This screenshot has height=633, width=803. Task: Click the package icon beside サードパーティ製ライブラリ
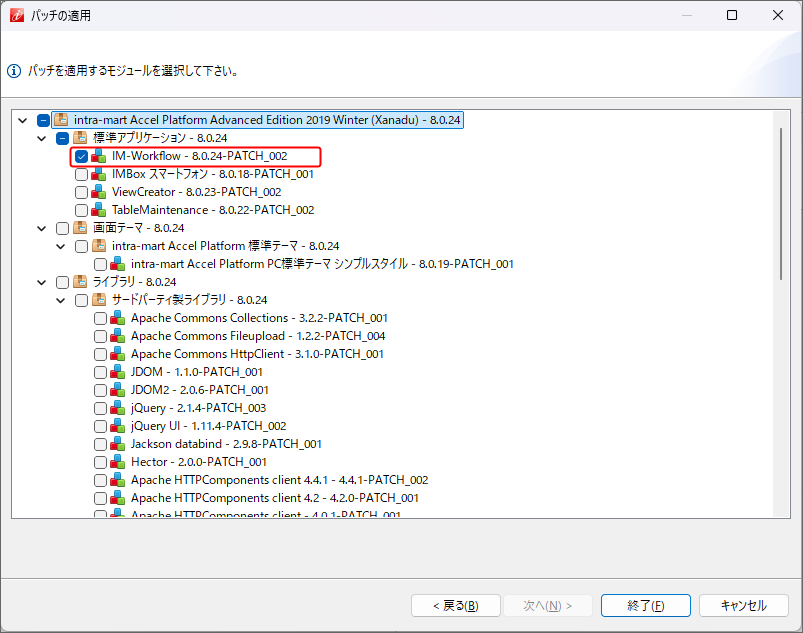point(99,300)
